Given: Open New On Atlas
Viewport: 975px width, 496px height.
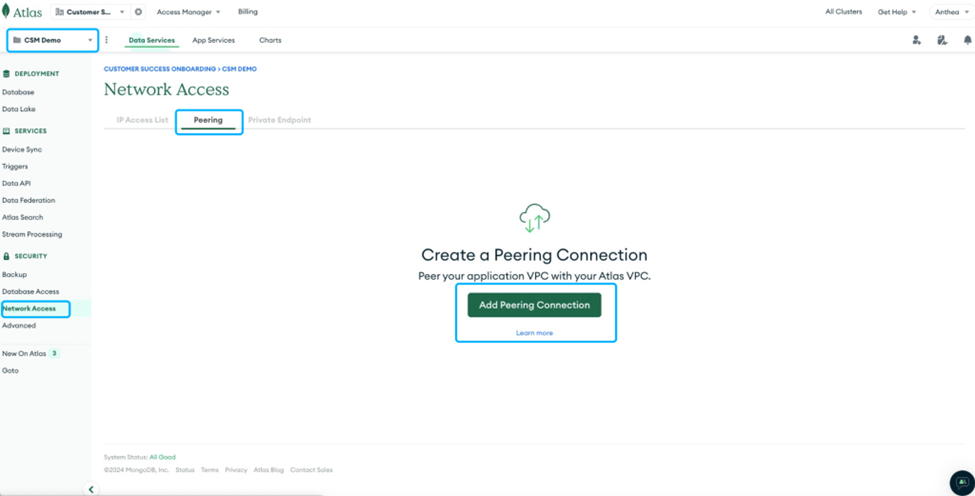Looking at the screenshot, I should click(x=24, y=354).
